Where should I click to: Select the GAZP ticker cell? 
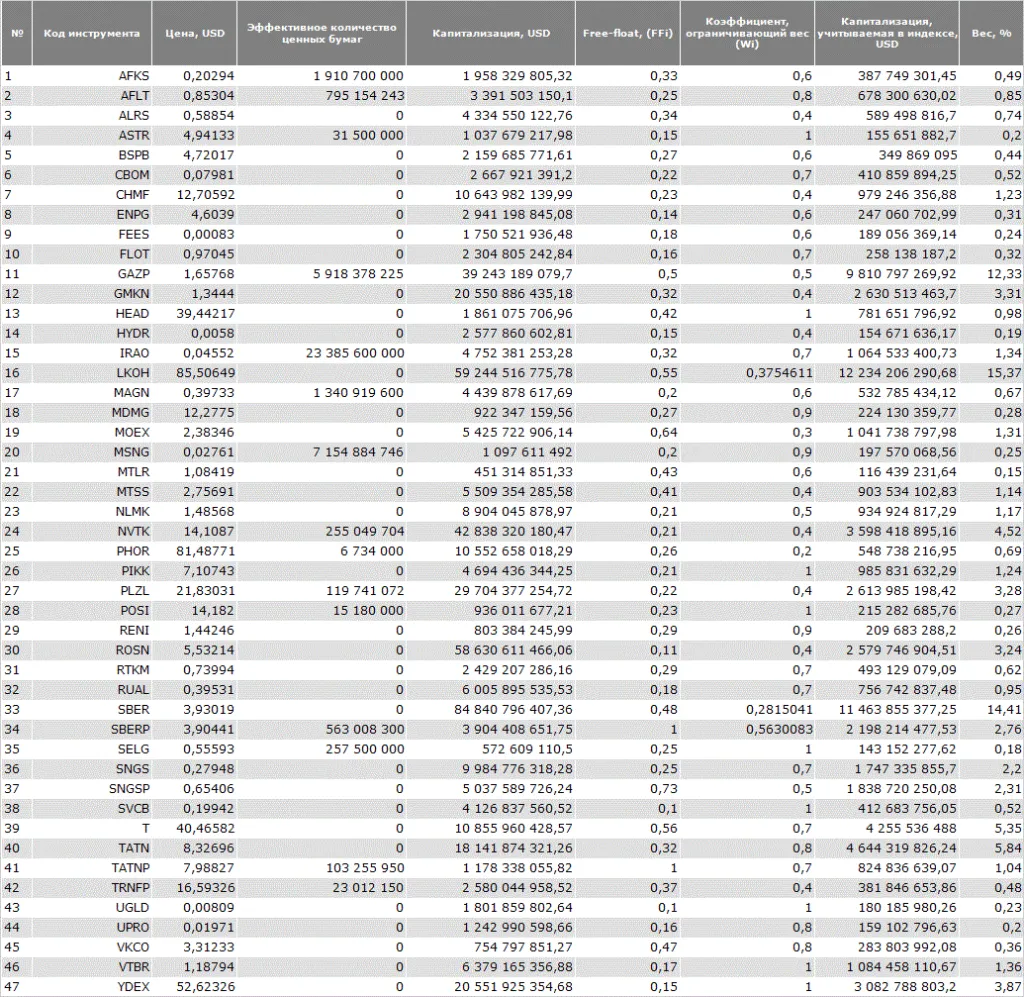133,273
